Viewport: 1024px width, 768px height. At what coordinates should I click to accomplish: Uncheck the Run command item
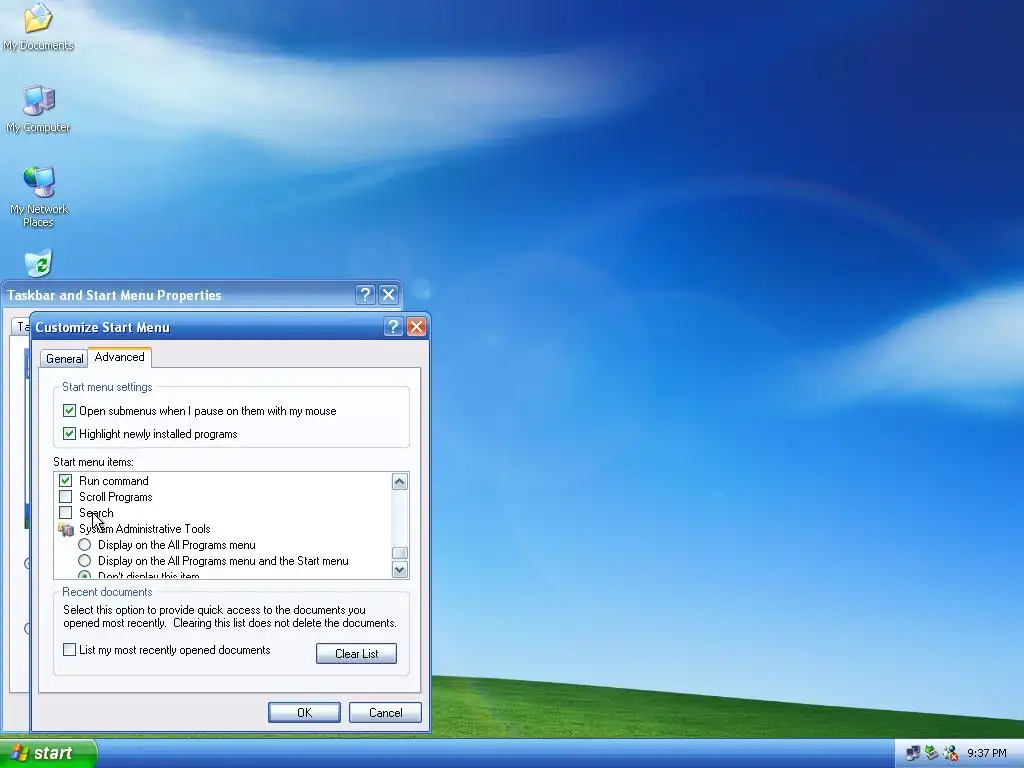click(x=65, y=481)
